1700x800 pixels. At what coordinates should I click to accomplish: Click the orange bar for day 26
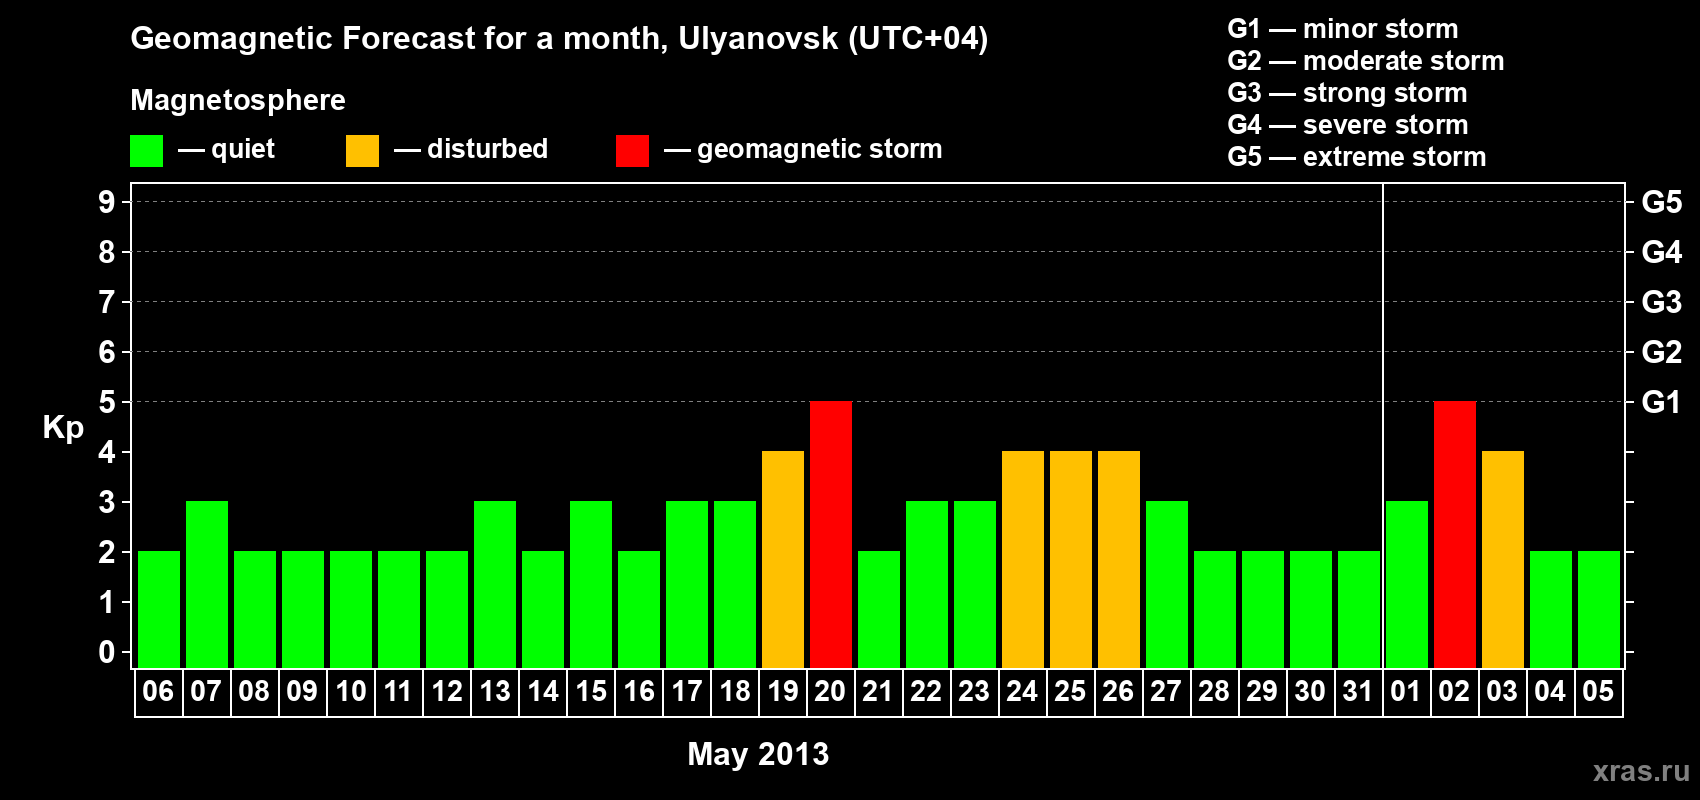click(1119, 559)
